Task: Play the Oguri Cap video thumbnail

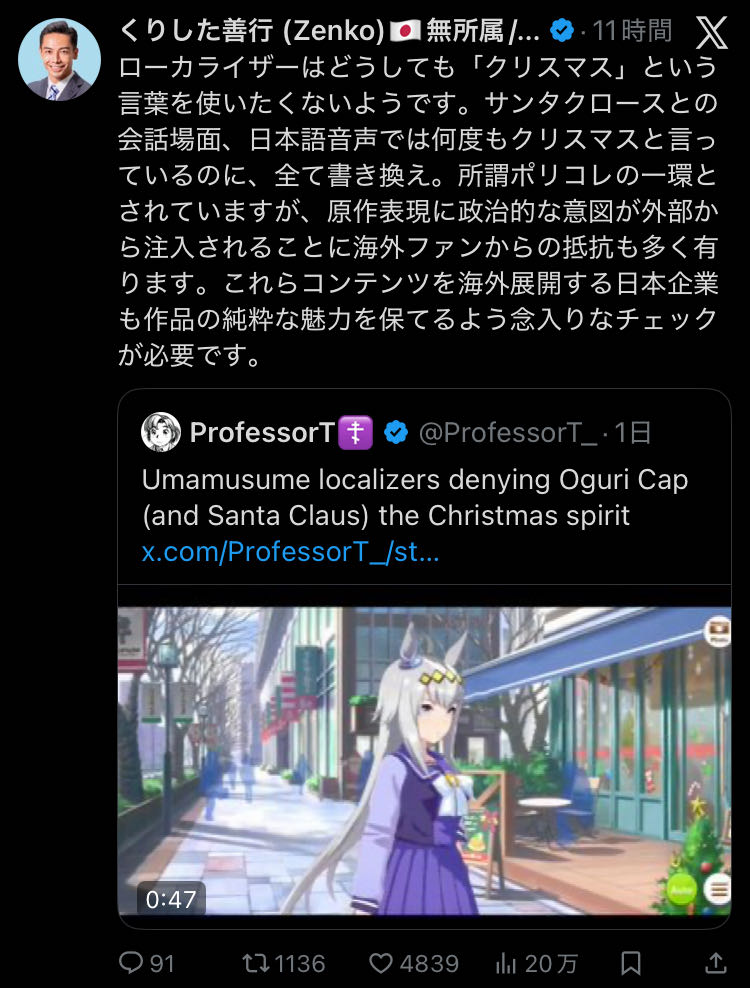Action: tap(424, 761)
